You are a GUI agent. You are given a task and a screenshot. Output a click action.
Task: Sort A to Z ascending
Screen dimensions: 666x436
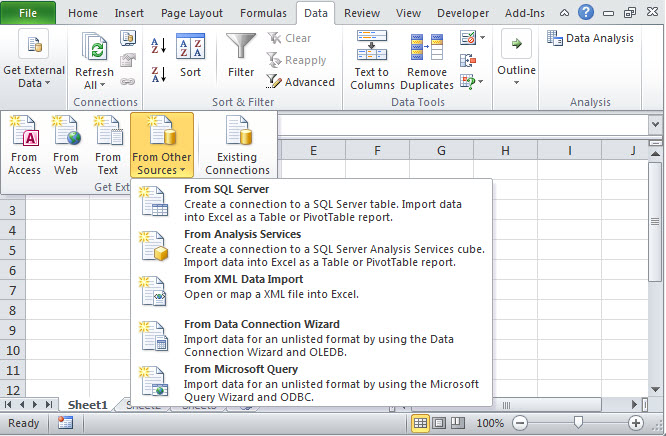pos(159,45)
